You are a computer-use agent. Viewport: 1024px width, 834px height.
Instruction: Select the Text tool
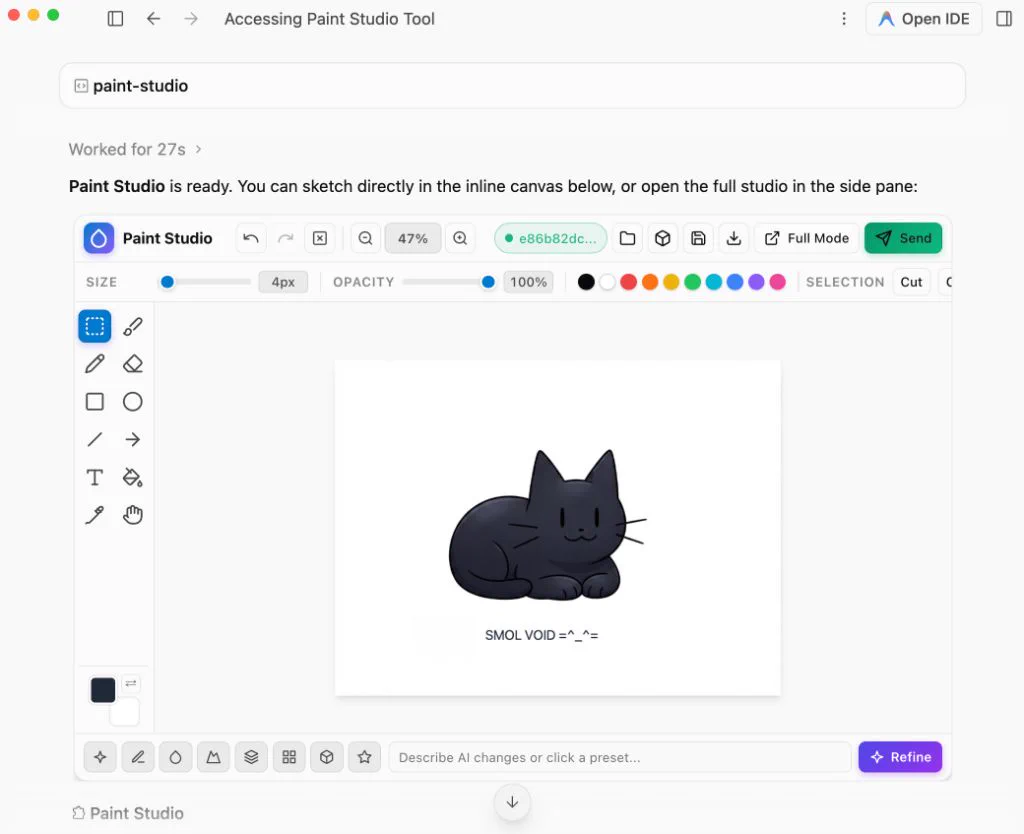click(x=95, y=477)
